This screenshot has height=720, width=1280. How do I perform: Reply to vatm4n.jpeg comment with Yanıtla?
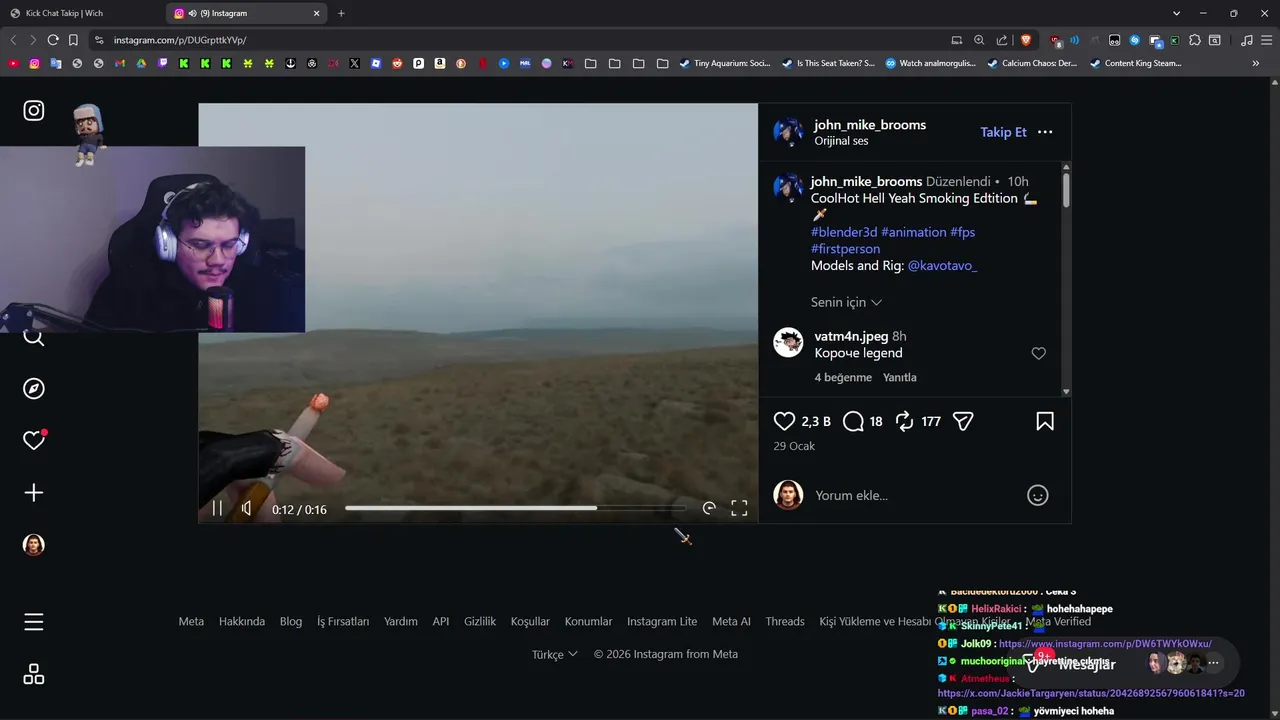(x=900, y=377)
